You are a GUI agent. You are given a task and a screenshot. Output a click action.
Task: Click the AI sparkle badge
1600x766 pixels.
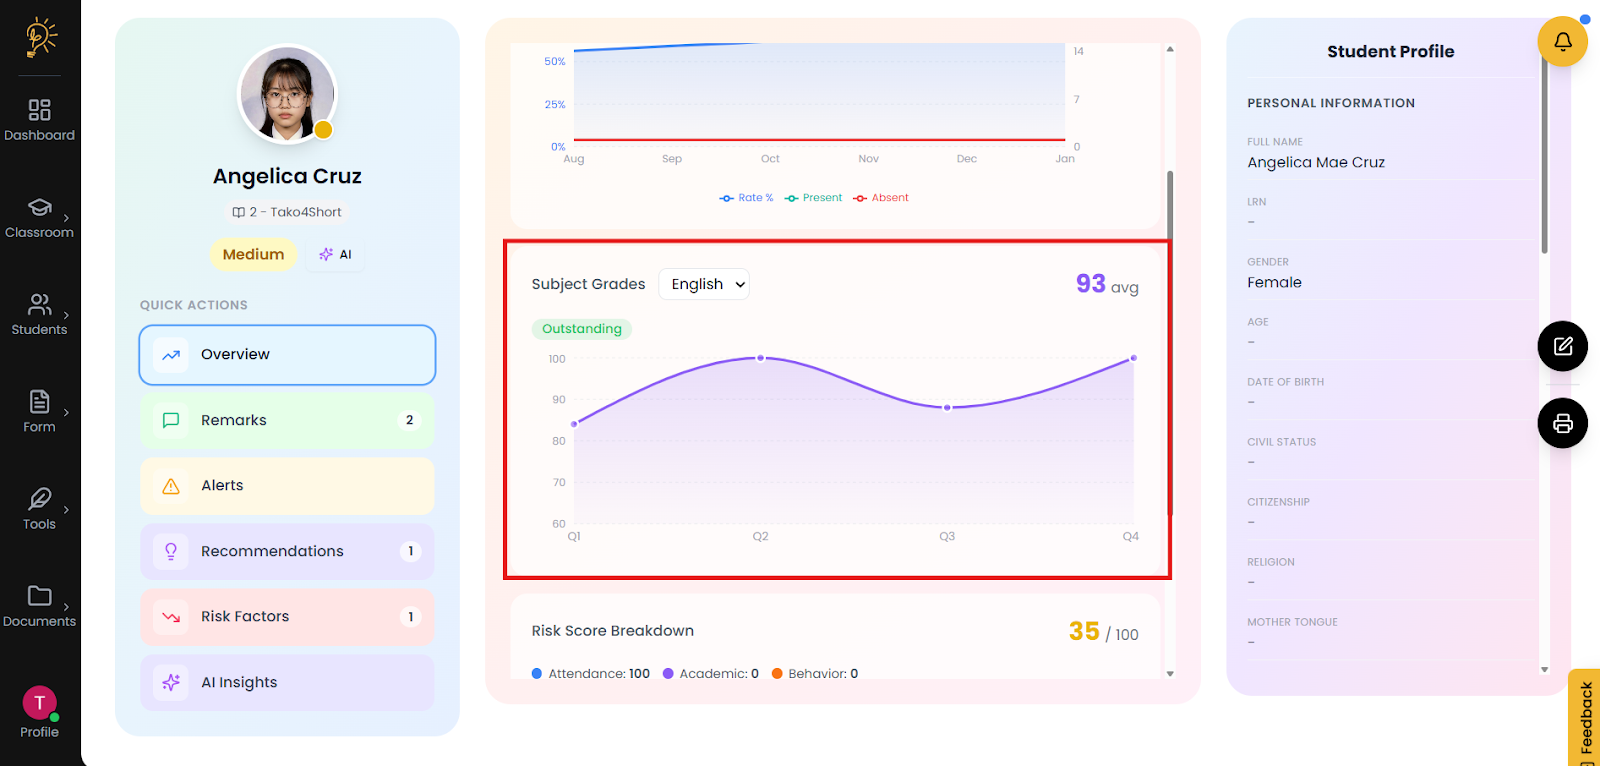335,254
